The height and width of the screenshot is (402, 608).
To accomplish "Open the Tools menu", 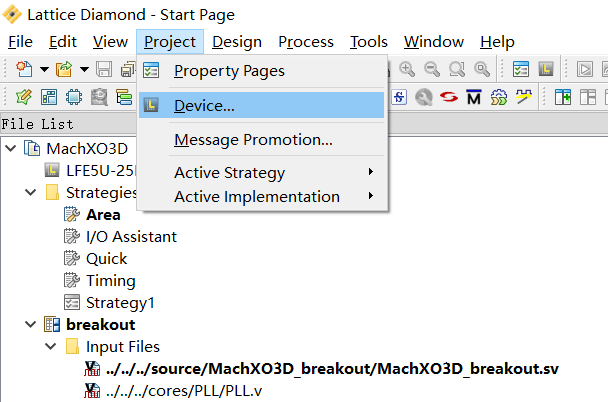I will click(369, 41).
